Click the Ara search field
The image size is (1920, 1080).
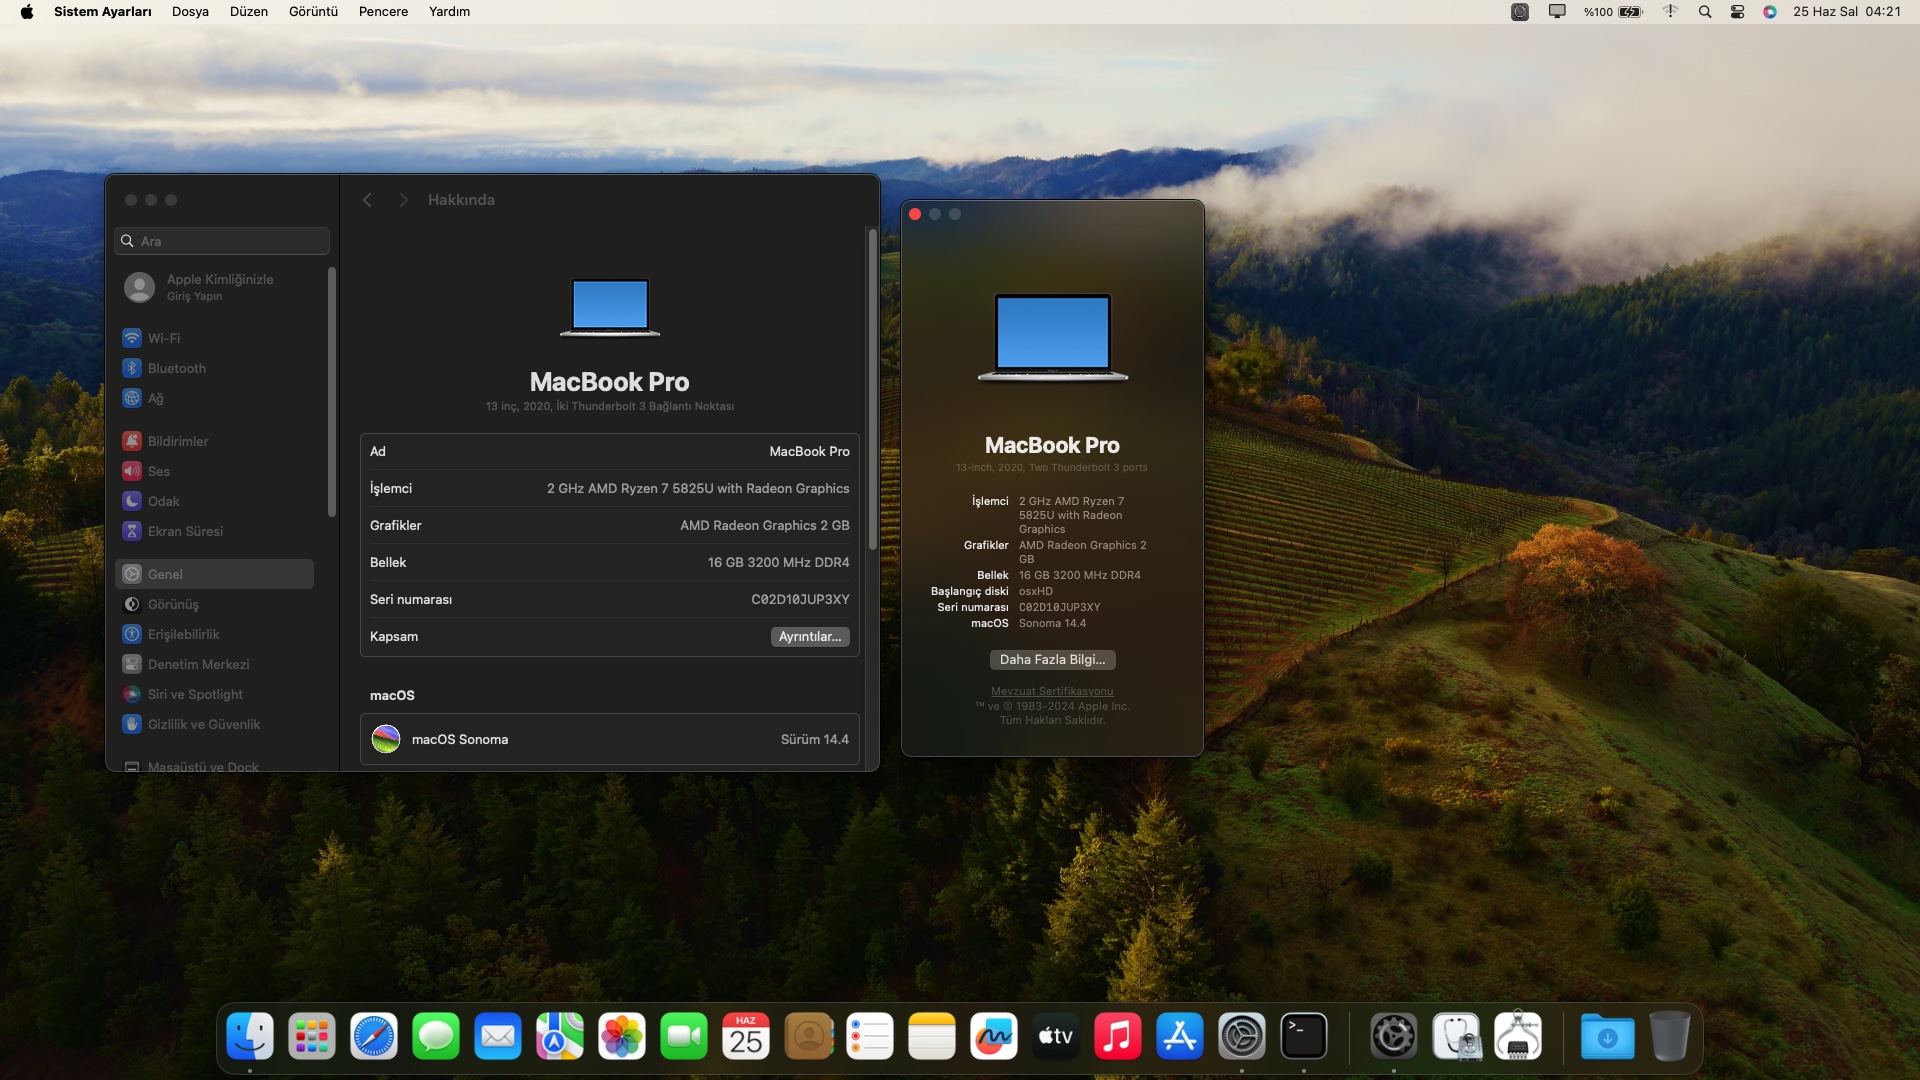coord(222,241)
